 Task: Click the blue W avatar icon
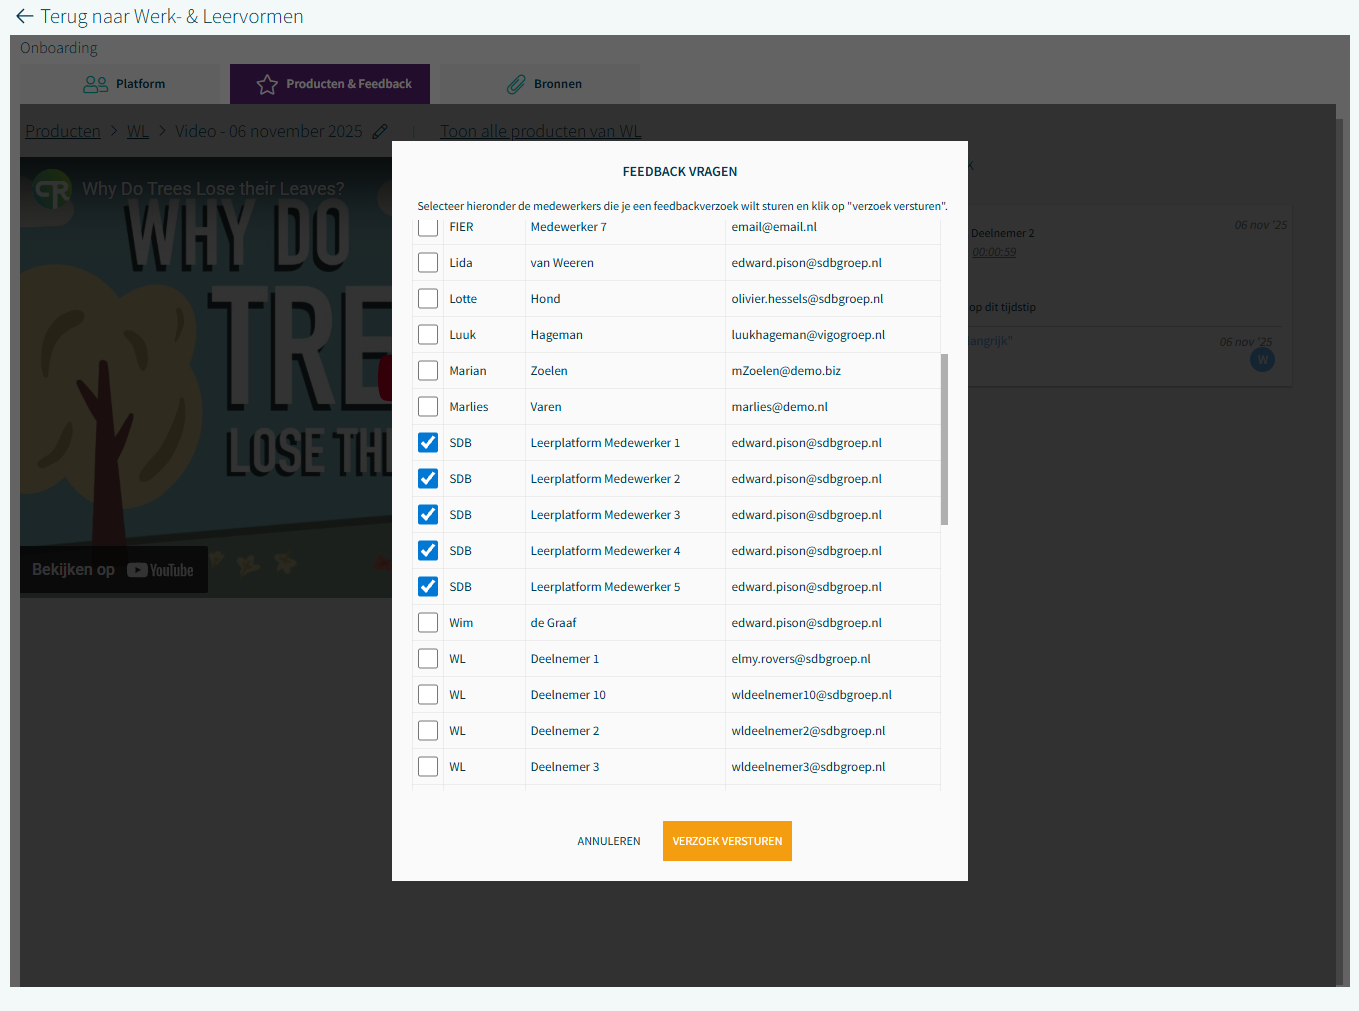(x=1262, y=360)
